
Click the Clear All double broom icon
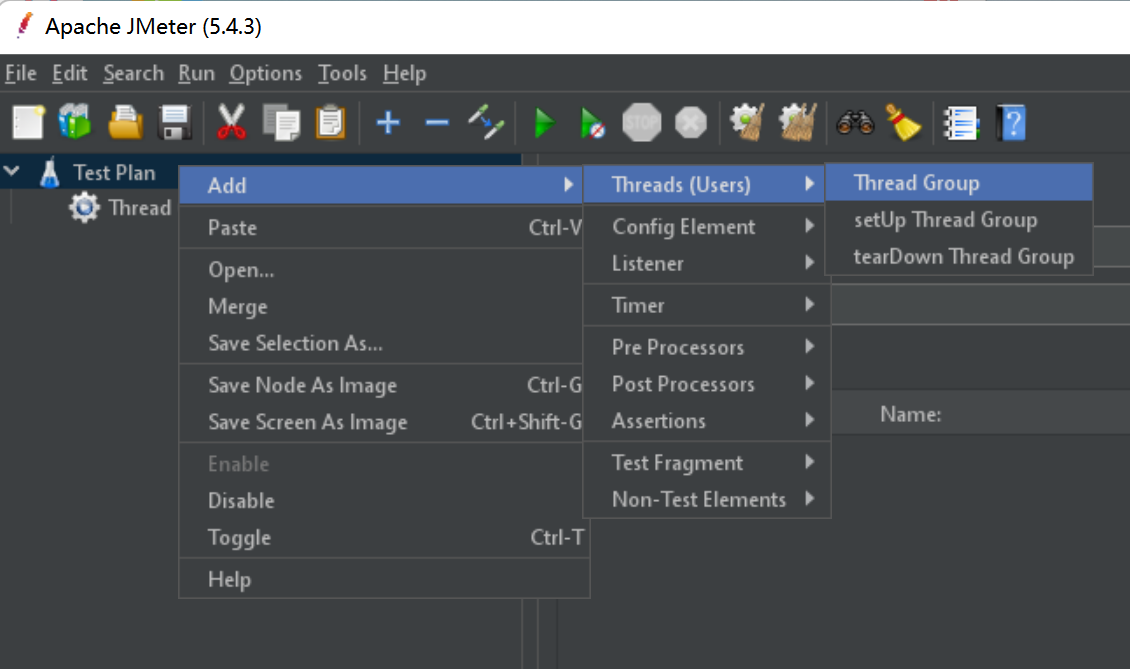click(798, 122)
